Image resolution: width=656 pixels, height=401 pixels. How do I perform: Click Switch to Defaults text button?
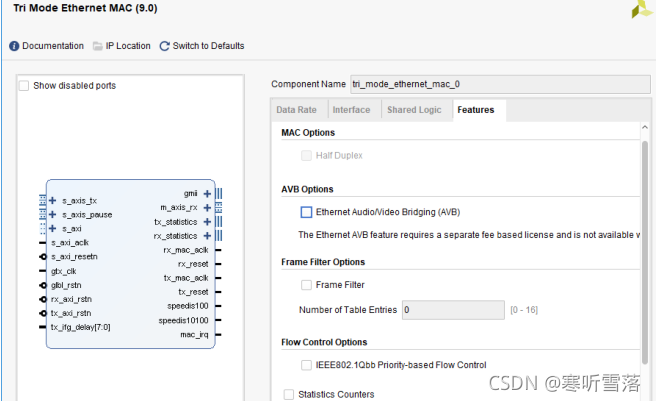[x=208, y=46]
